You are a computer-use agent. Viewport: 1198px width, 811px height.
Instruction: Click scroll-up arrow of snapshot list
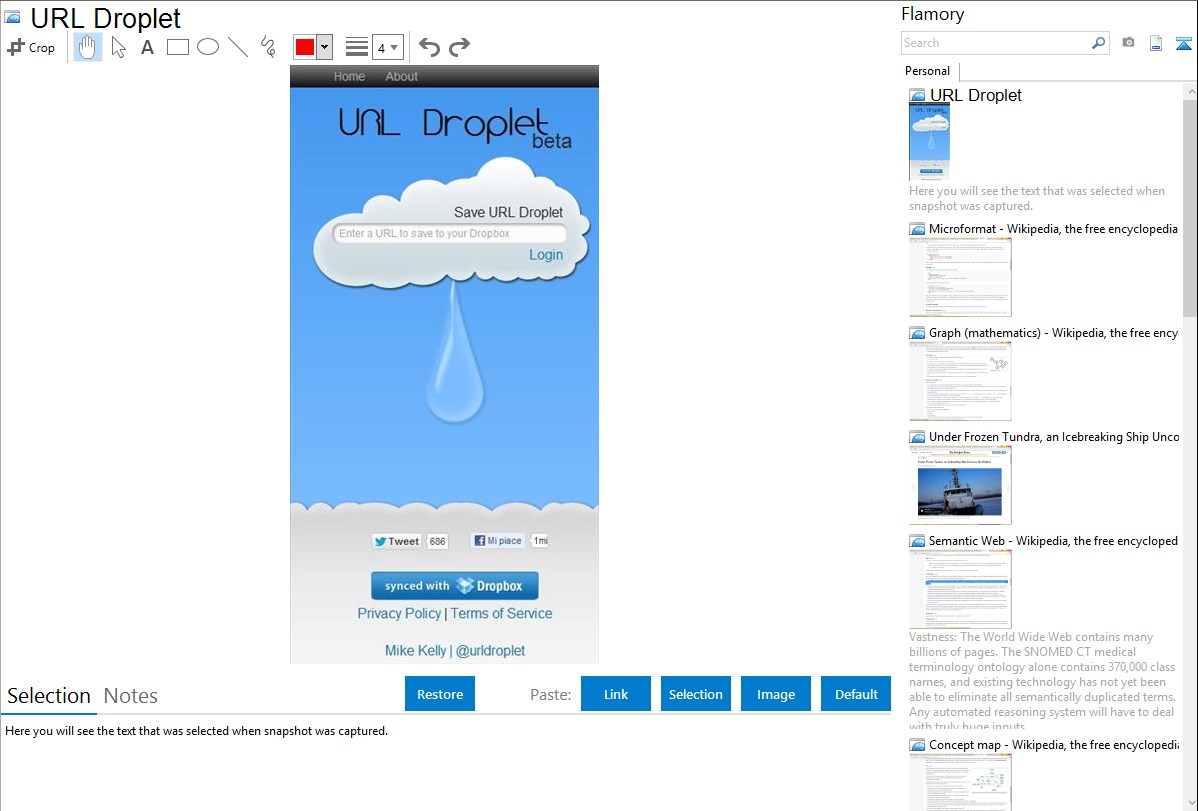1190,91
